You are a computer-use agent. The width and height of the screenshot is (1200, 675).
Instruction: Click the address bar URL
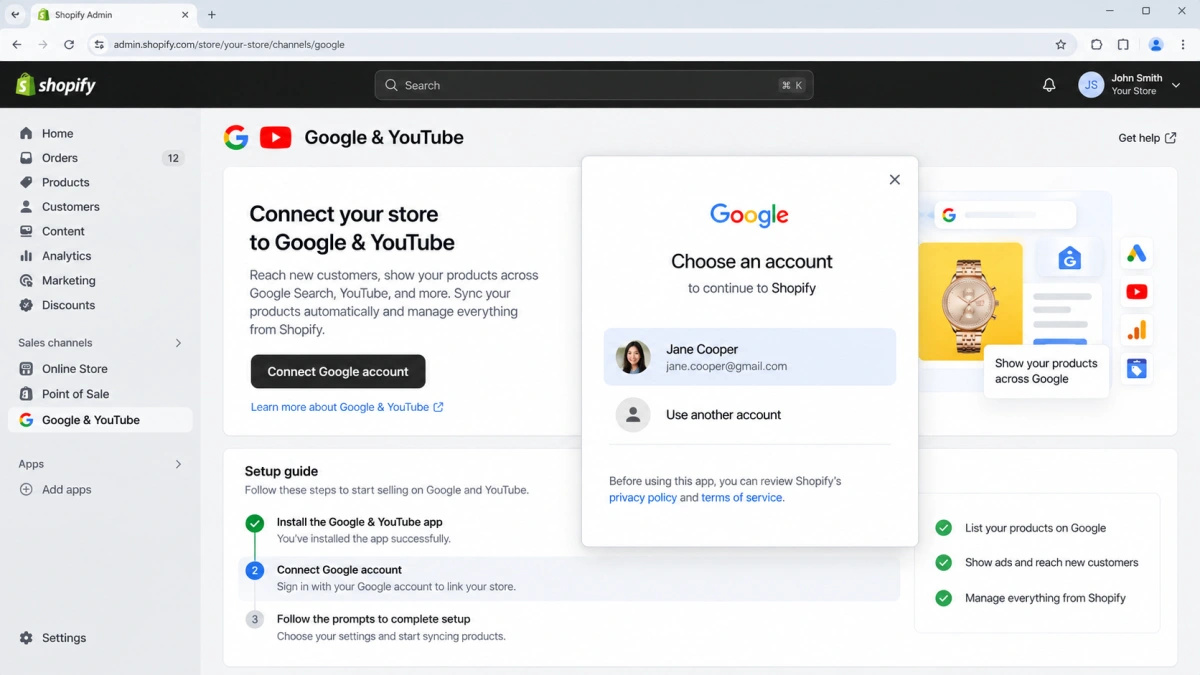tap(229, 44)
